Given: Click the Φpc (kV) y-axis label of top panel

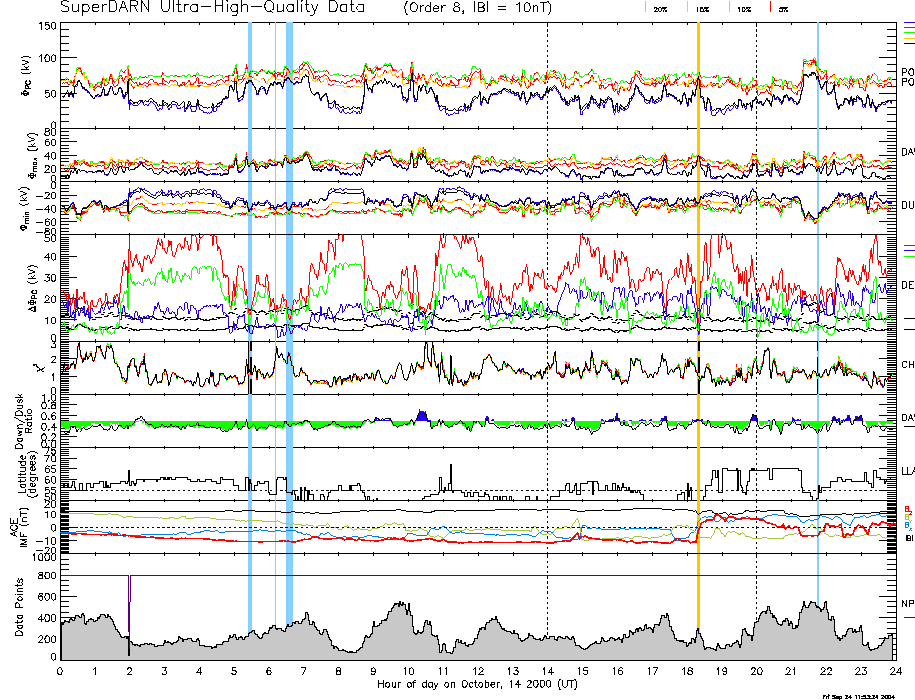Looking at the screenshot, I should coord(26,76).
